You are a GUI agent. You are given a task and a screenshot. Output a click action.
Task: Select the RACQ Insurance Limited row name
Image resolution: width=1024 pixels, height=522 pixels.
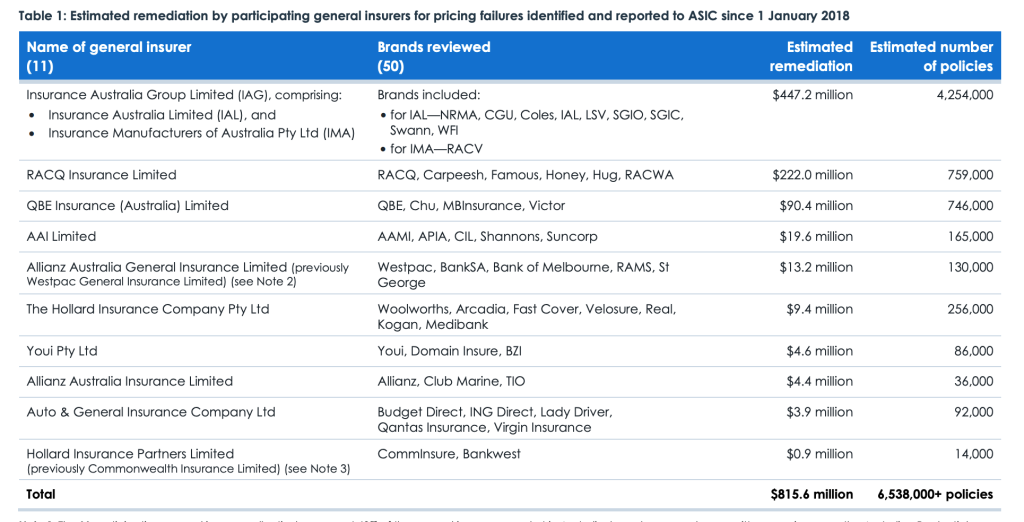click(101, 175)
